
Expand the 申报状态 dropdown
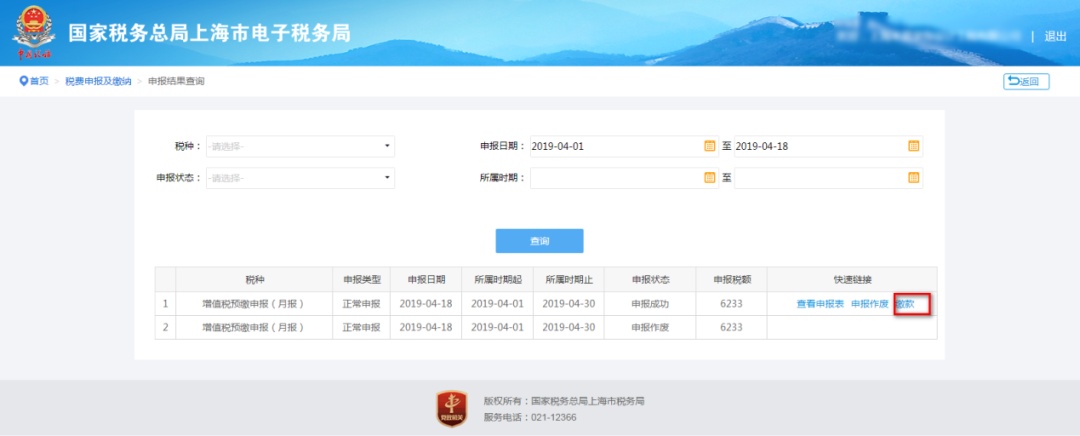[x=387, y=178]
